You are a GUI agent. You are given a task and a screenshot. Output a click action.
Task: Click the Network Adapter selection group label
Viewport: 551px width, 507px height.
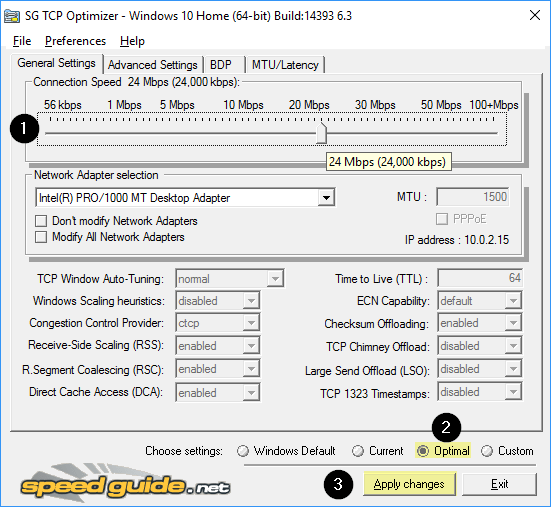96,175
